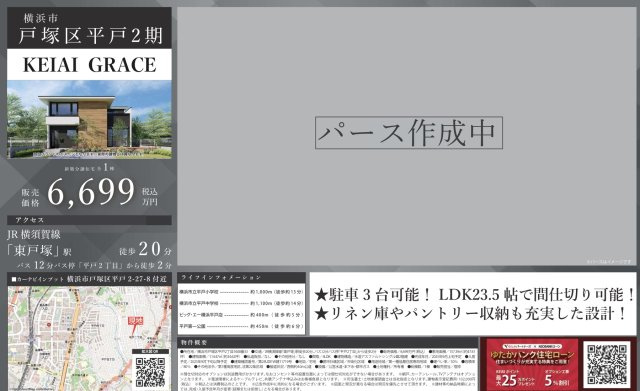640x391 pixels.
Task: Select the '平戸第一公園' row
Action: pos(241,327)
